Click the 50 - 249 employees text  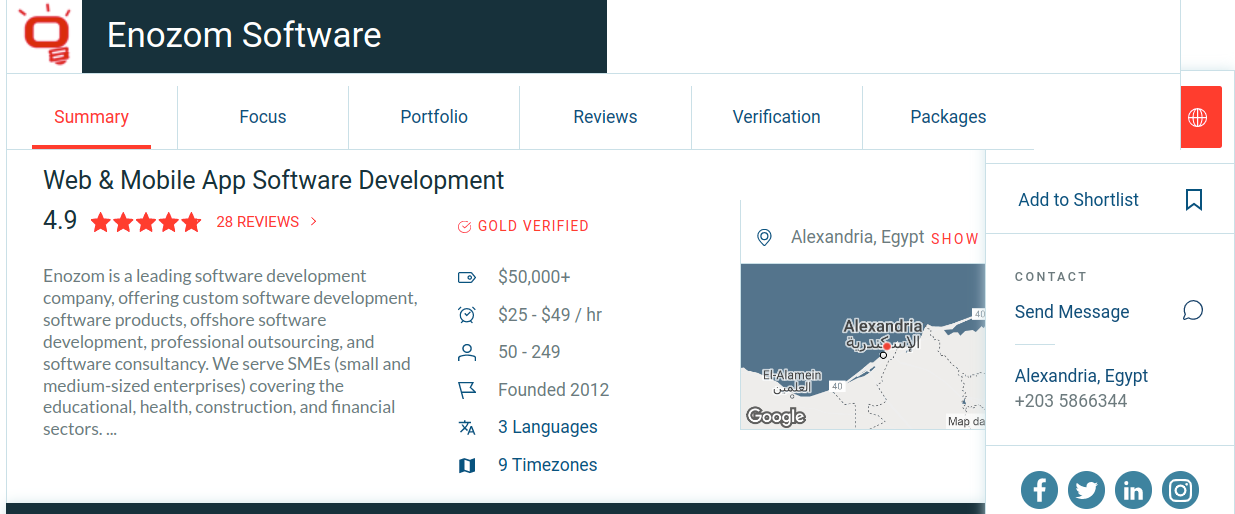point(529,352)
